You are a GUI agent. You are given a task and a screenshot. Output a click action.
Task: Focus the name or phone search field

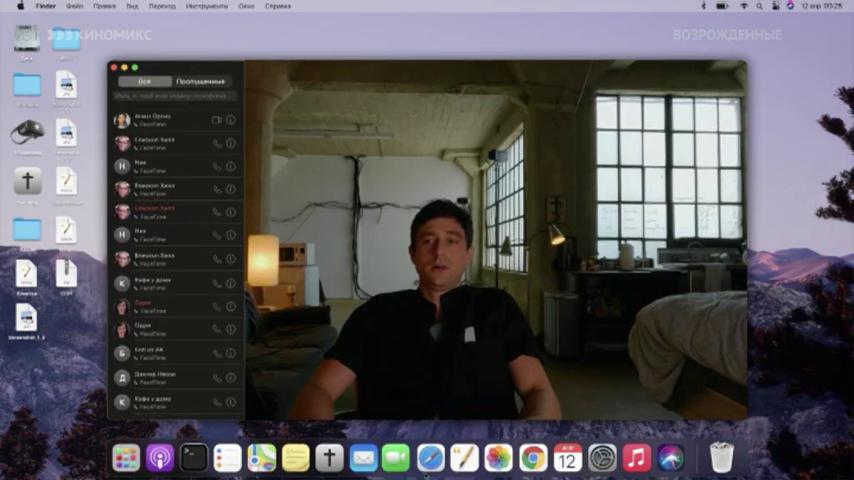pos(175,96)
